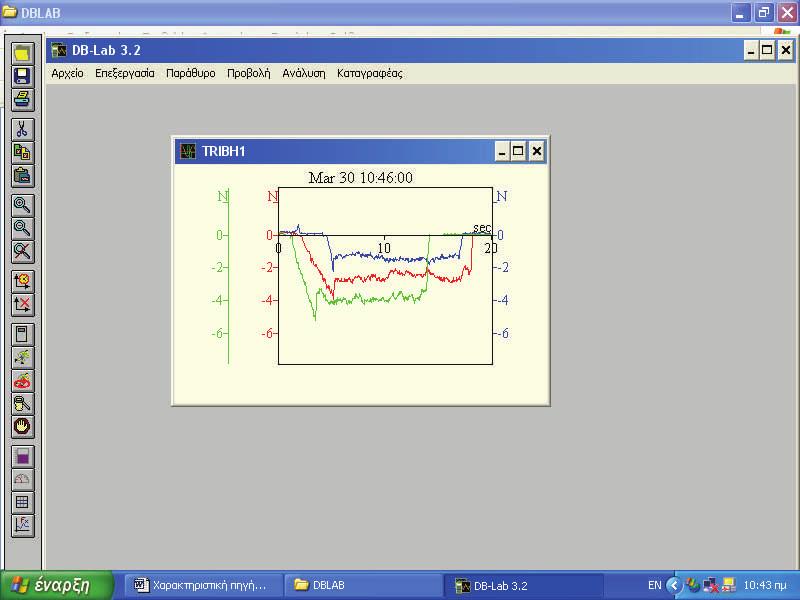
Task: Cut selection using the scissors icon
Action: pyautogui.click(x=22, y=130)
